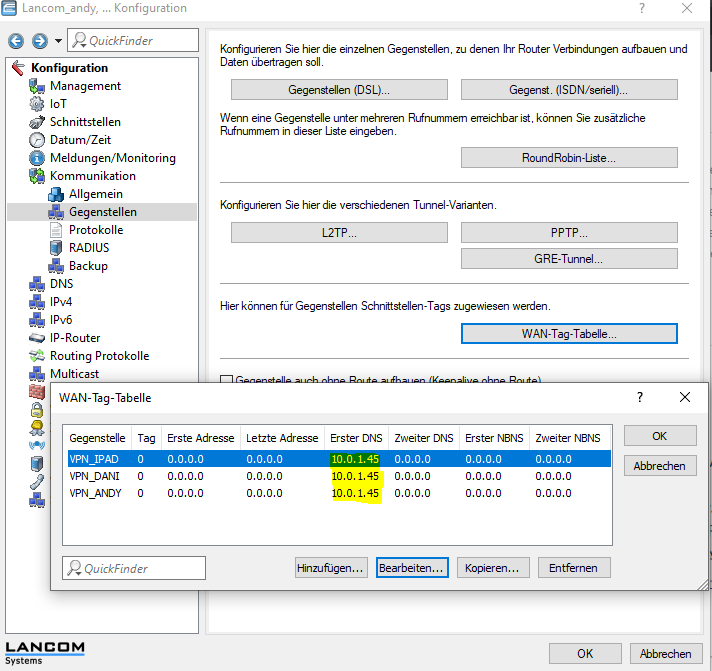Click the Kommunikation icon

point(37,176)
